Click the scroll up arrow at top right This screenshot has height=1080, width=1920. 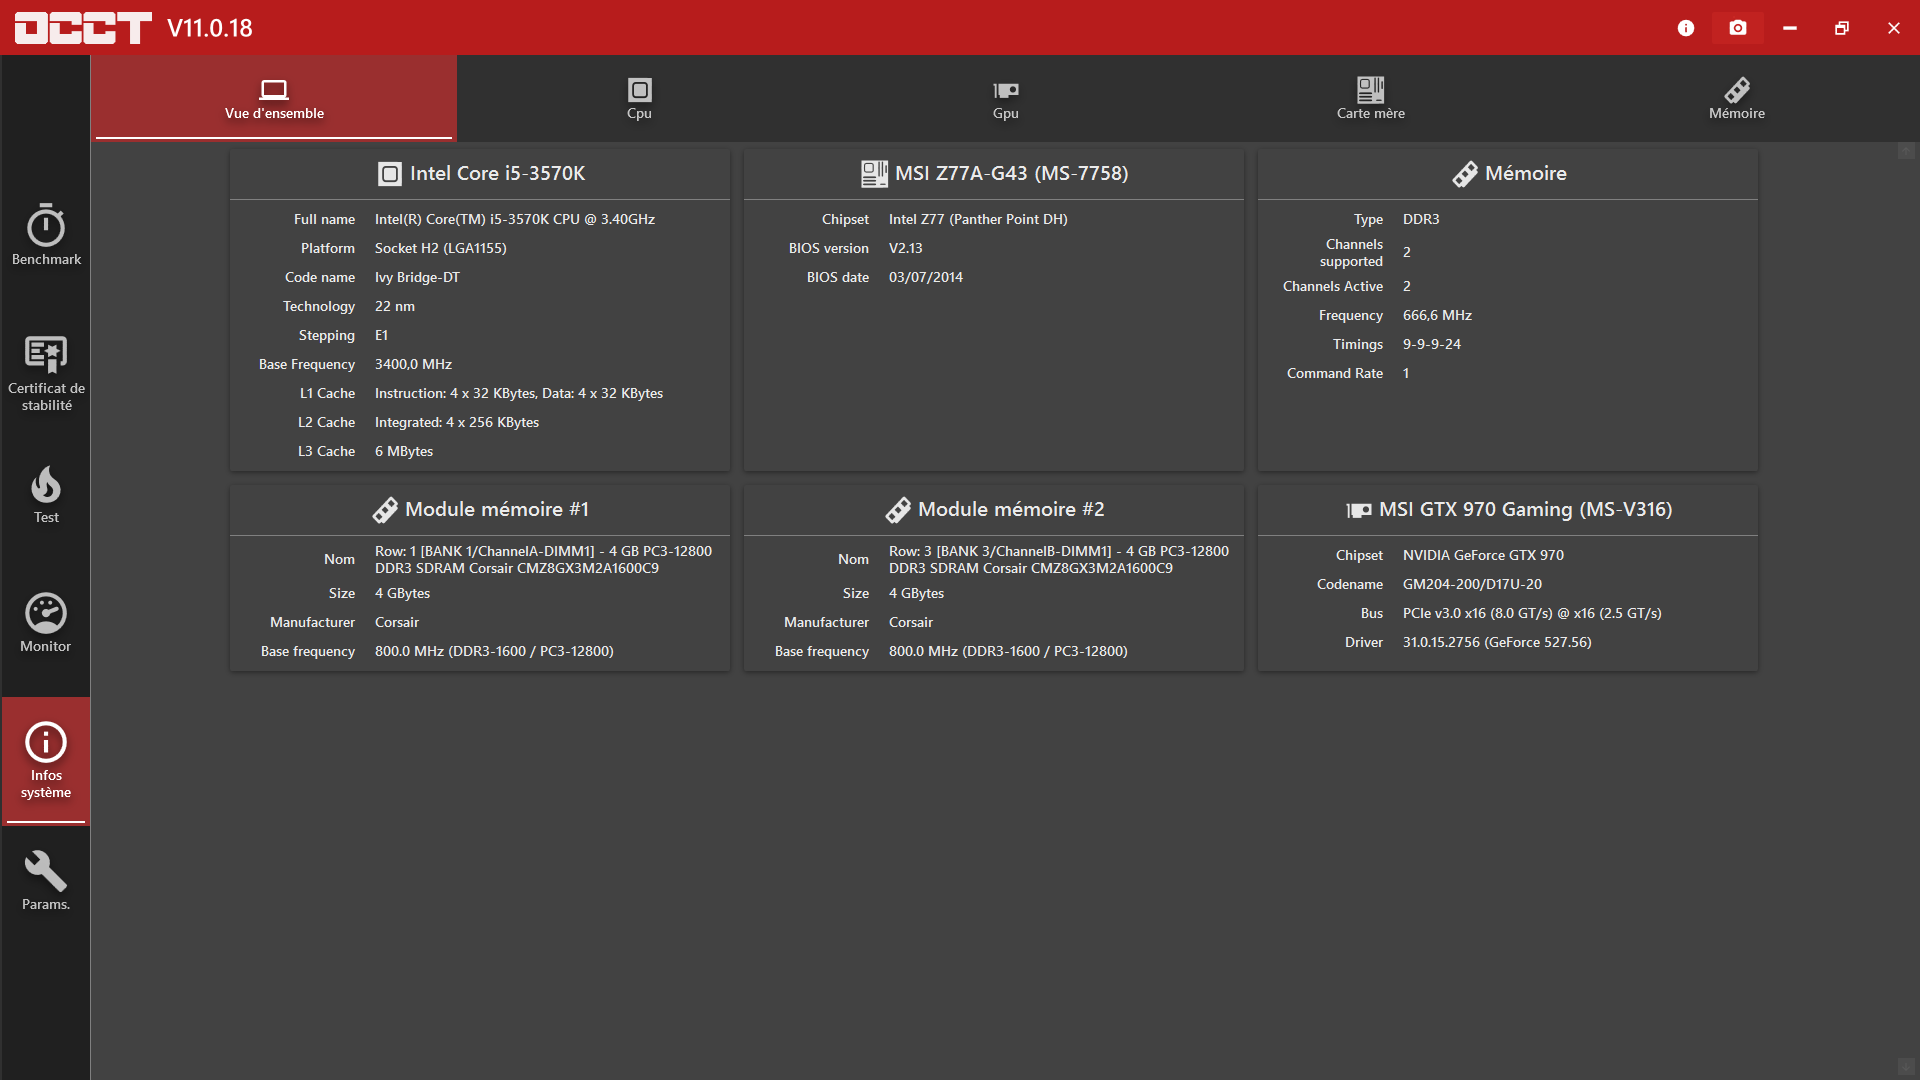(x=1907, y=152)
